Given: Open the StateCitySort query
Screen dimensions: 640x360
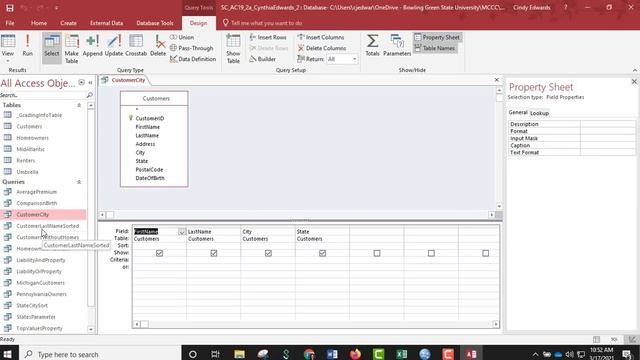Looking at the screenshot, I should pyautogui.click(x=32, y=305).
